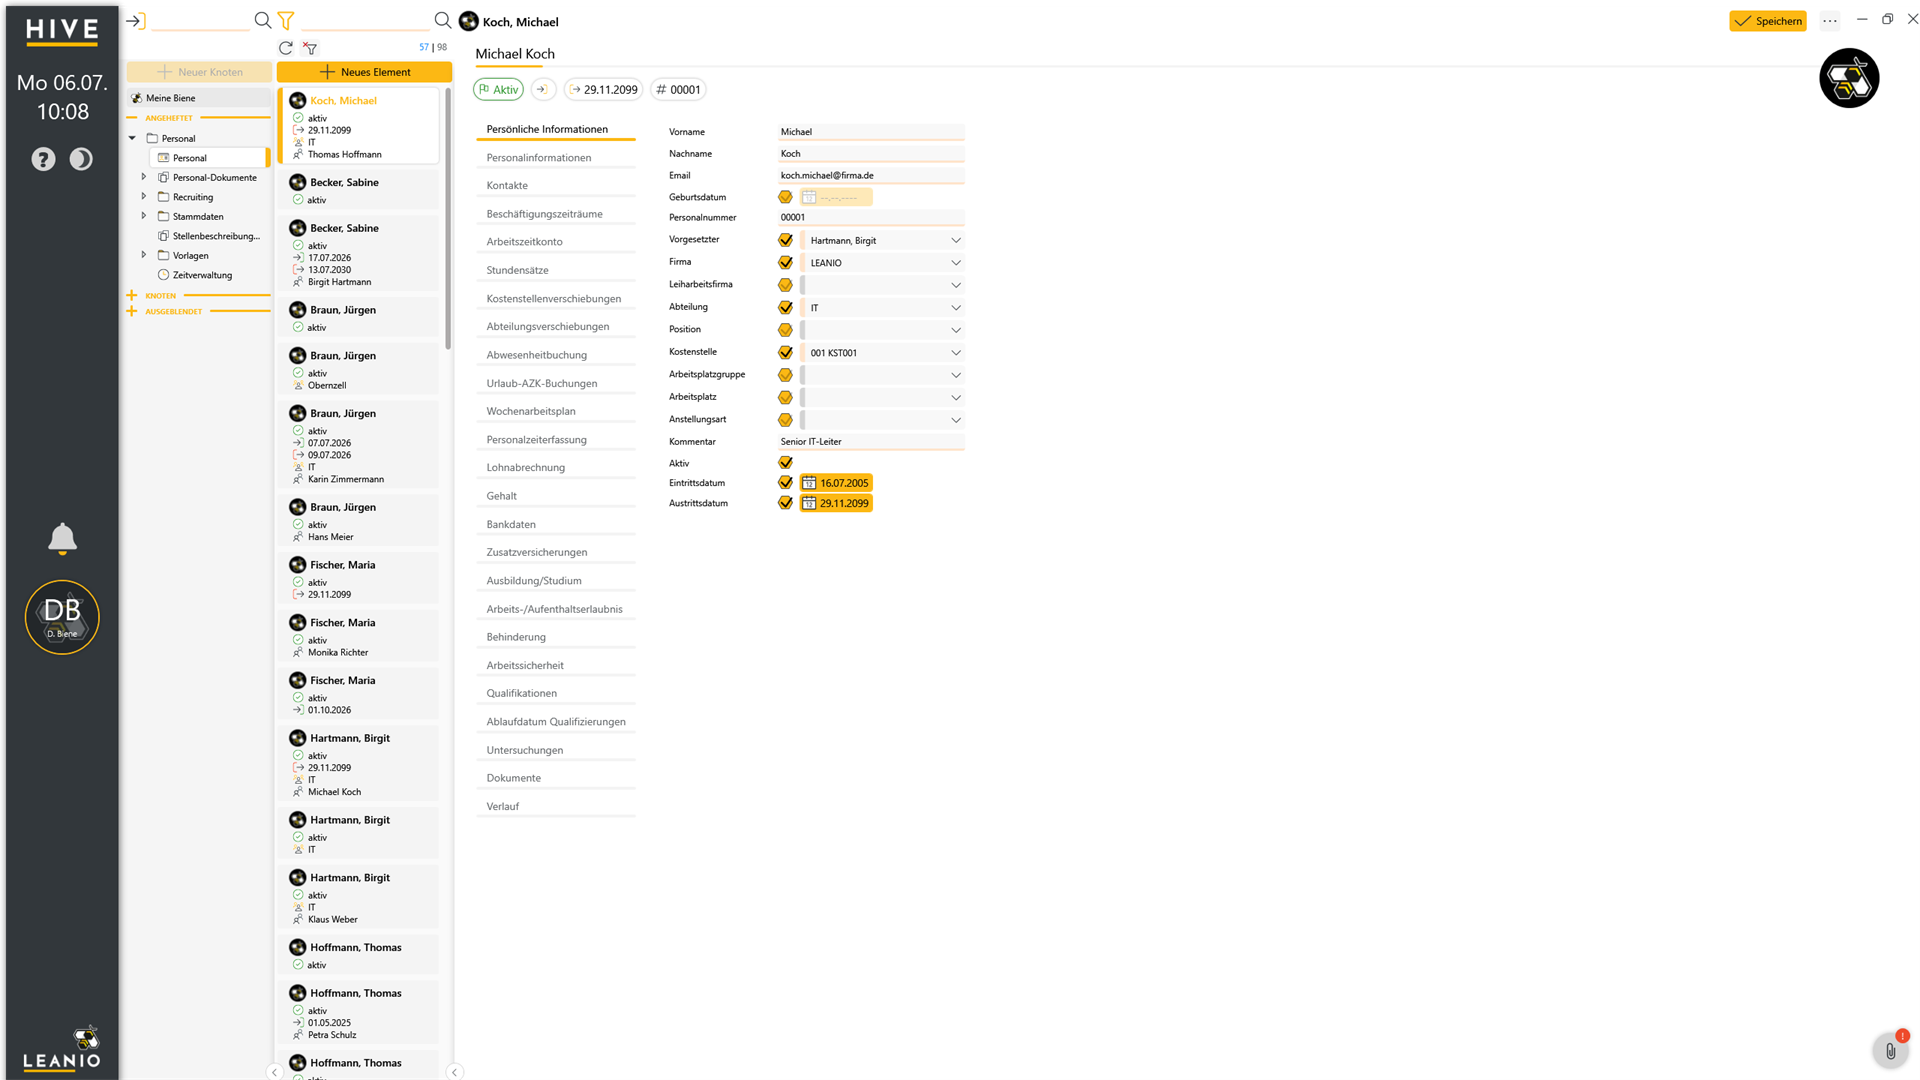Click the refresh list icon
This screenshot has height=1080, width=1920.
(286, 48)
